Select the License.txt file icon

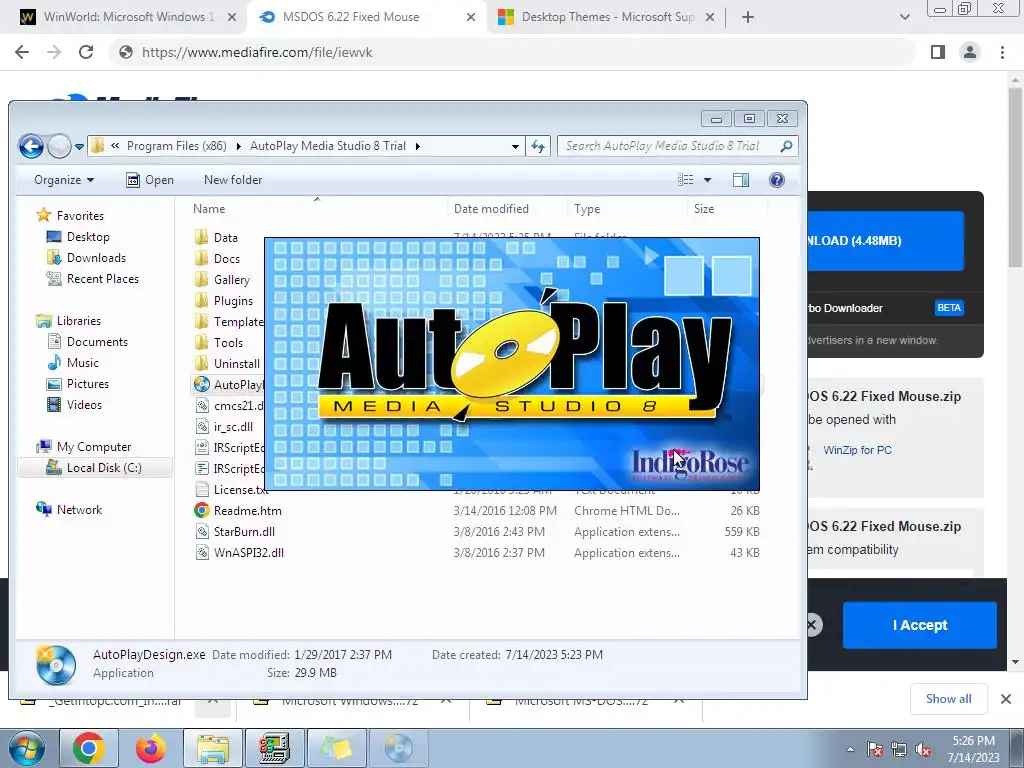click(x=202, y=489)
